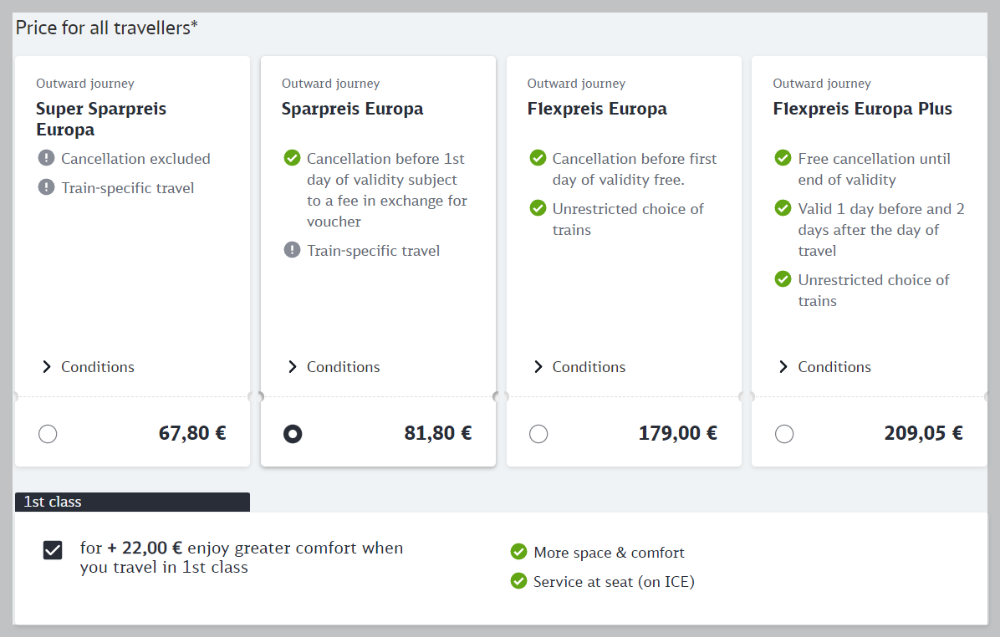The height and width of the screenshot is (637, 1000).
Task: Click green check beside Flexpreis cancellation free
Action: coord(538,158)
